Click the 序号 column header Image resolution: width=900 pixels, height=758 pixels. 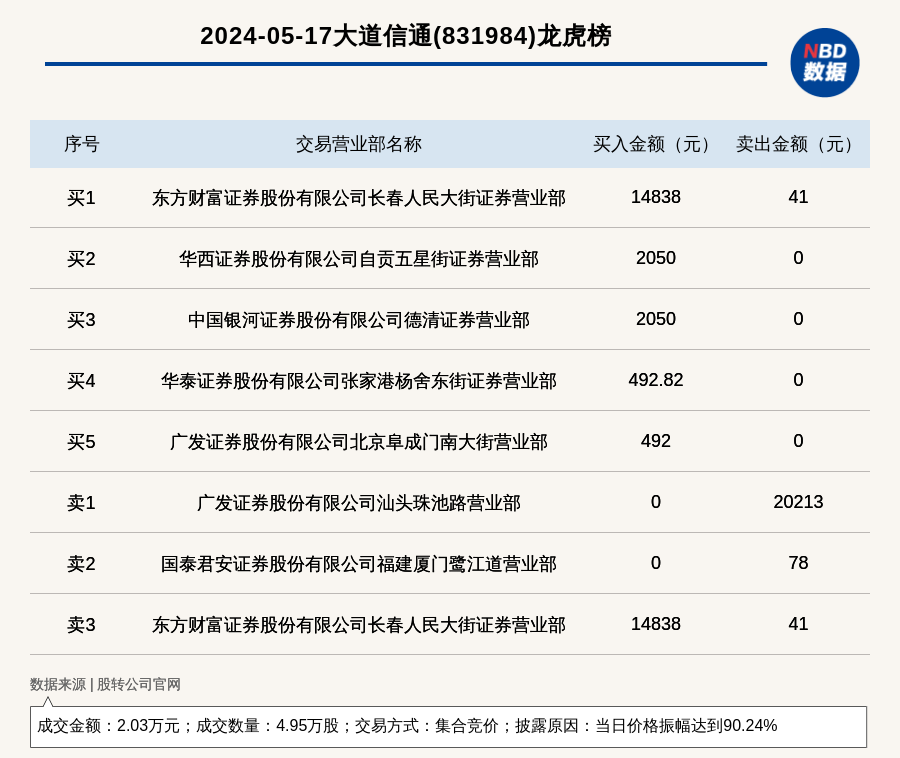coord(82,144)
